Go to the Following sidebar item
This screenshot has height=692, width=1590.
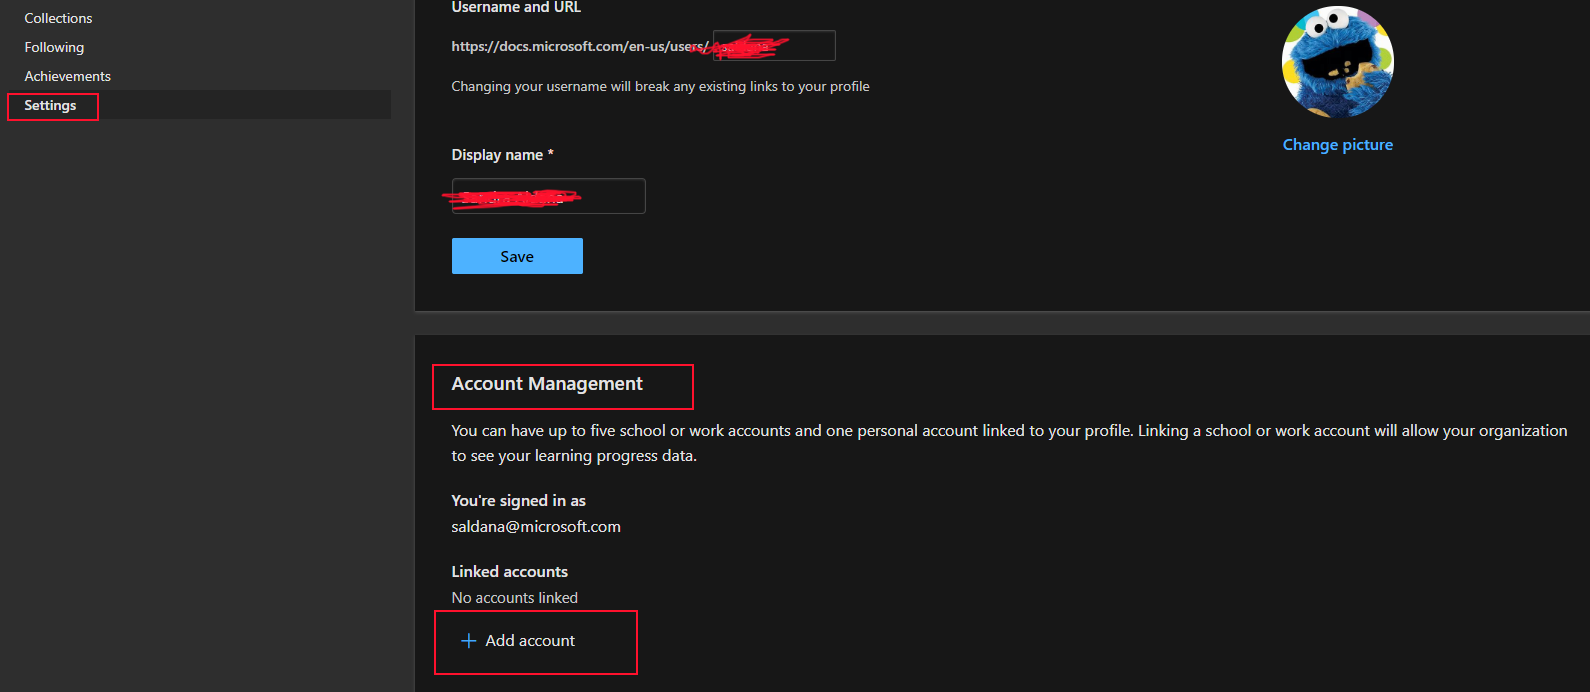pyautogui.click(x=54, y=47)
